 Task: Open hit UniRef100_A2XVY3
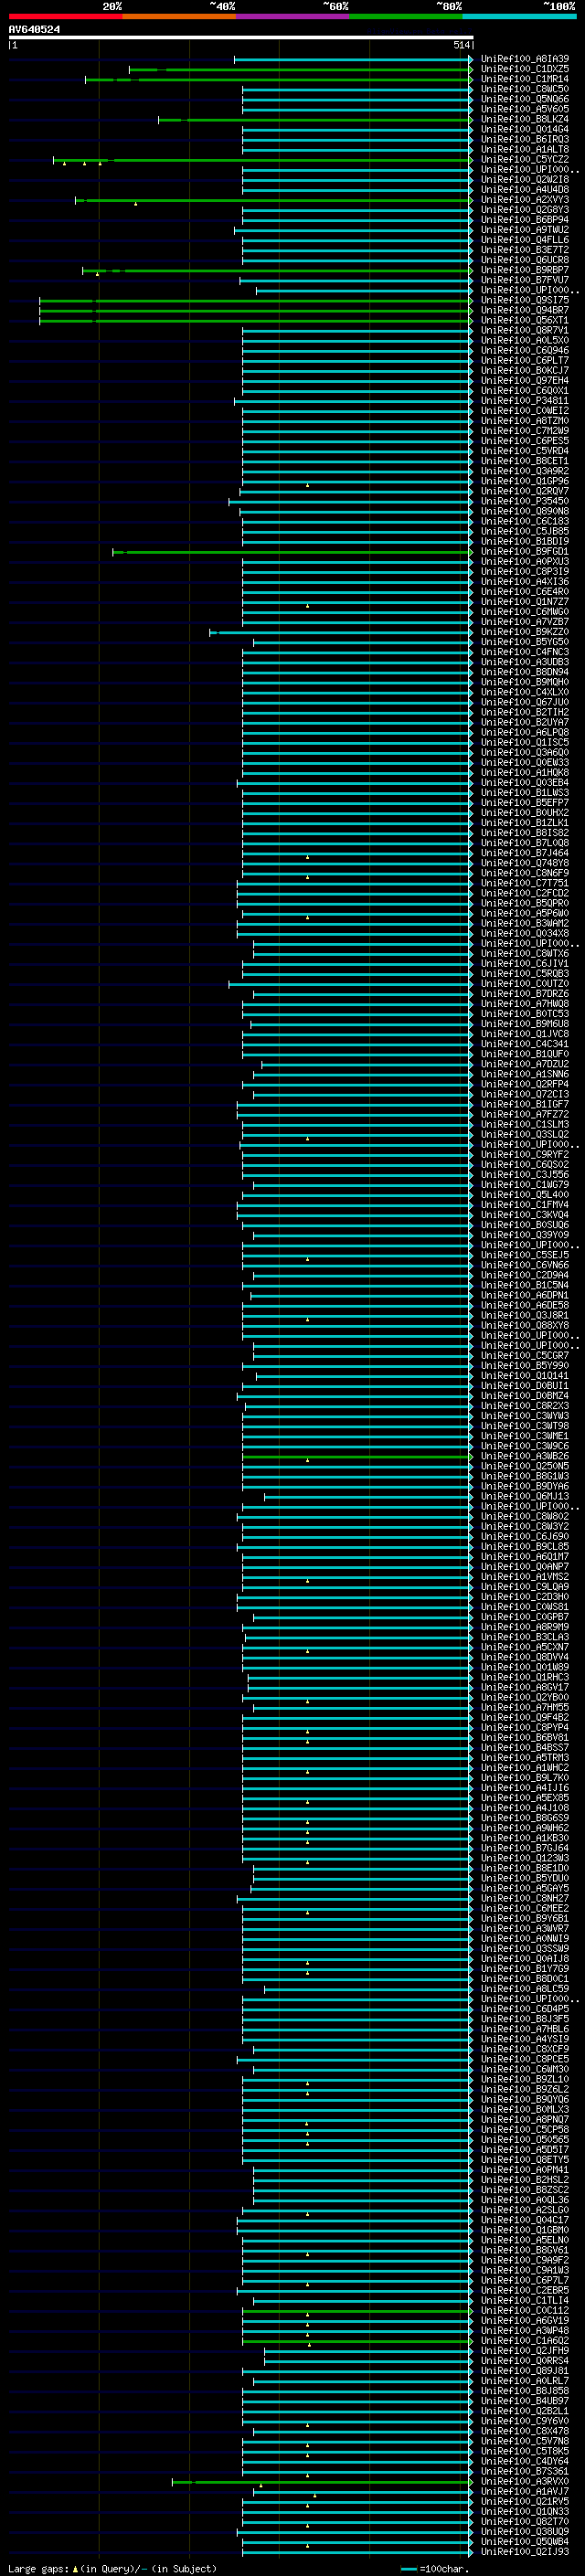click(525, 200)
